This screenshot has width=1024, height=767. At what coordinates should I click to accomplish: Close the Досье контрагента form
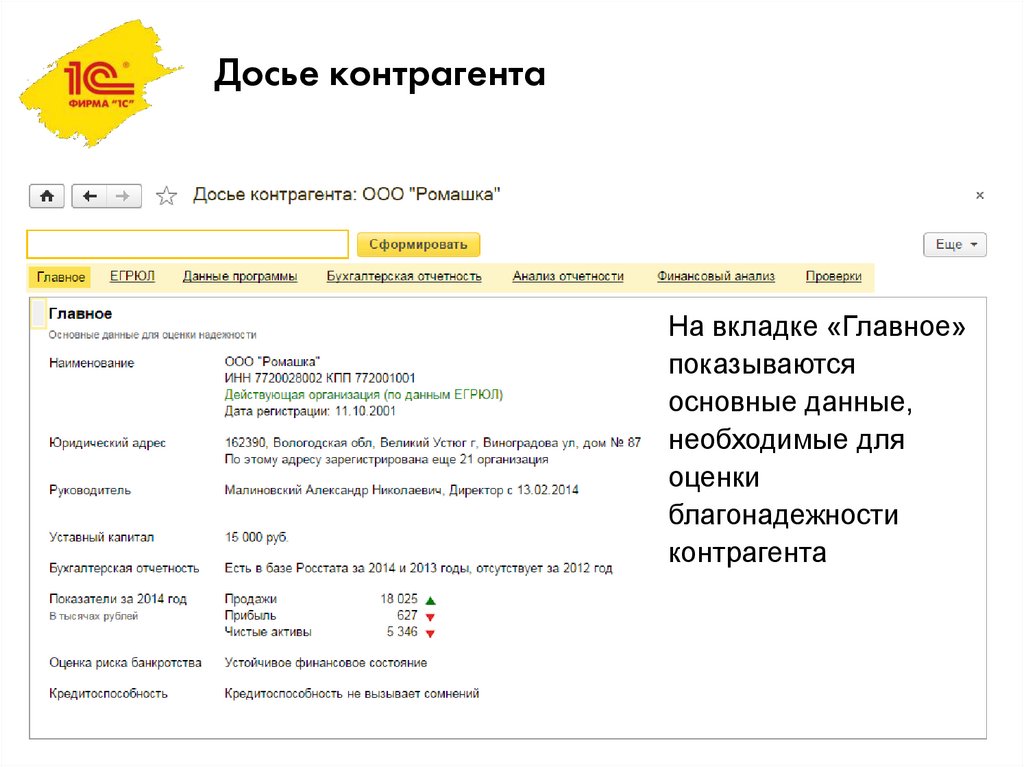pyautogui.click(x=980, y=195)
